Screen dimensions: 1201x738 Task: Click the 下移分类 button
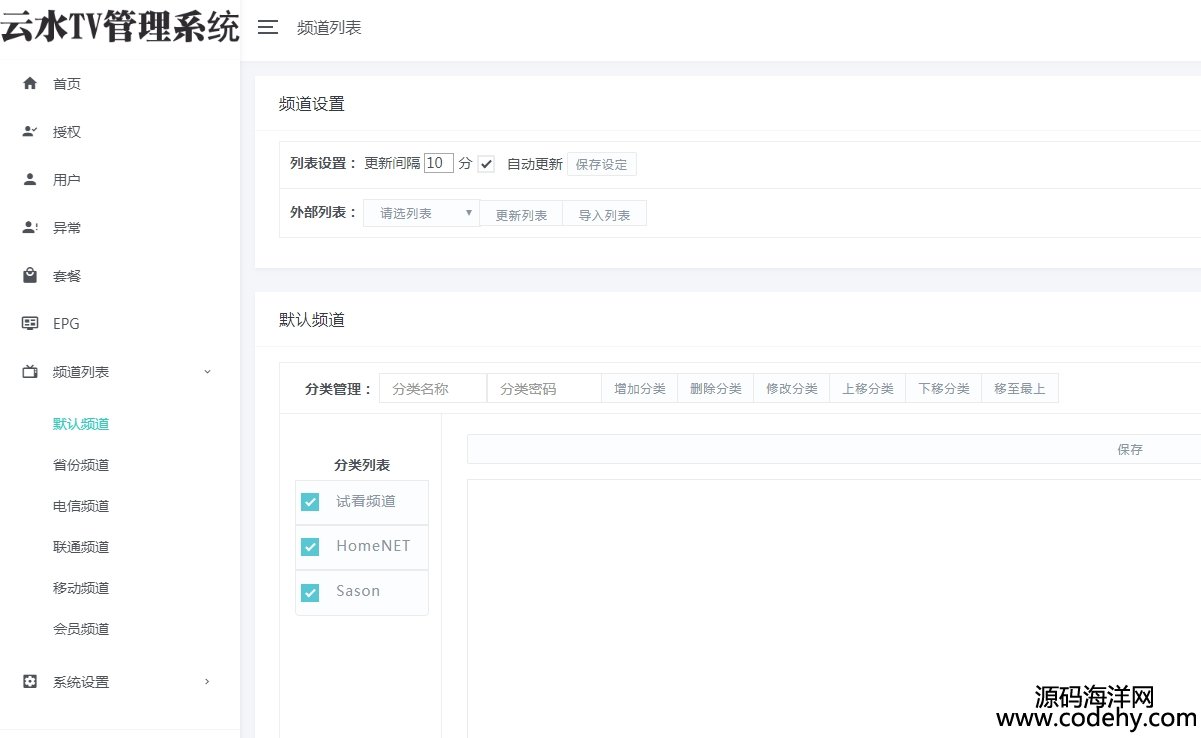click(943, 388)
